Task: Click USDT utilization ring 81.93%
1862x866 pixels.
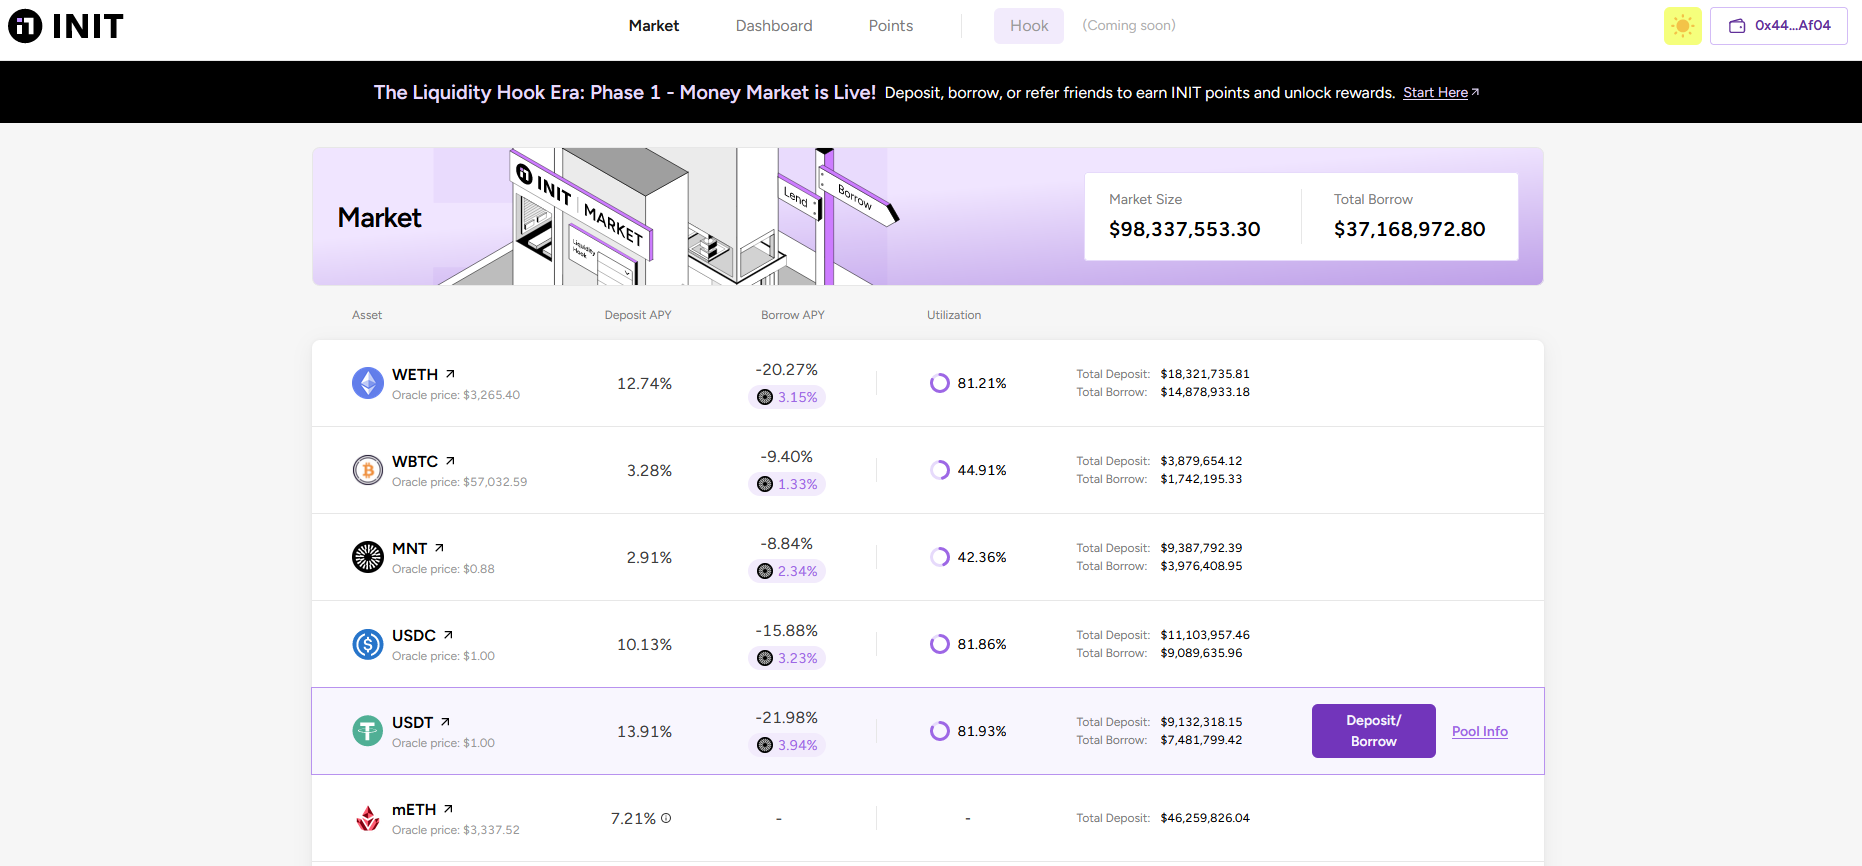Action: tap(939, 731)
